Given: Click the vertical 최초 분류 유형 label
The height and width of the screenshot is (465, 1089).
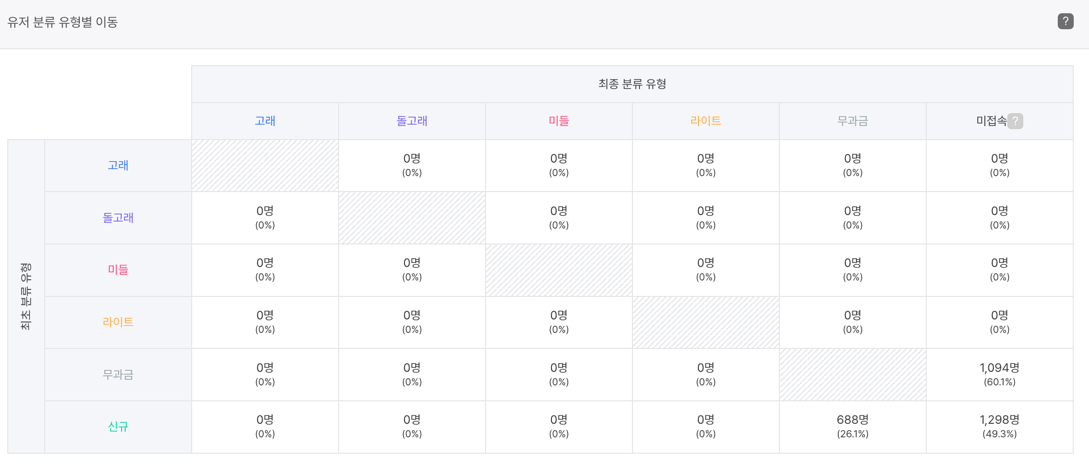Looking at the screenshot, I should click(26, 296).
